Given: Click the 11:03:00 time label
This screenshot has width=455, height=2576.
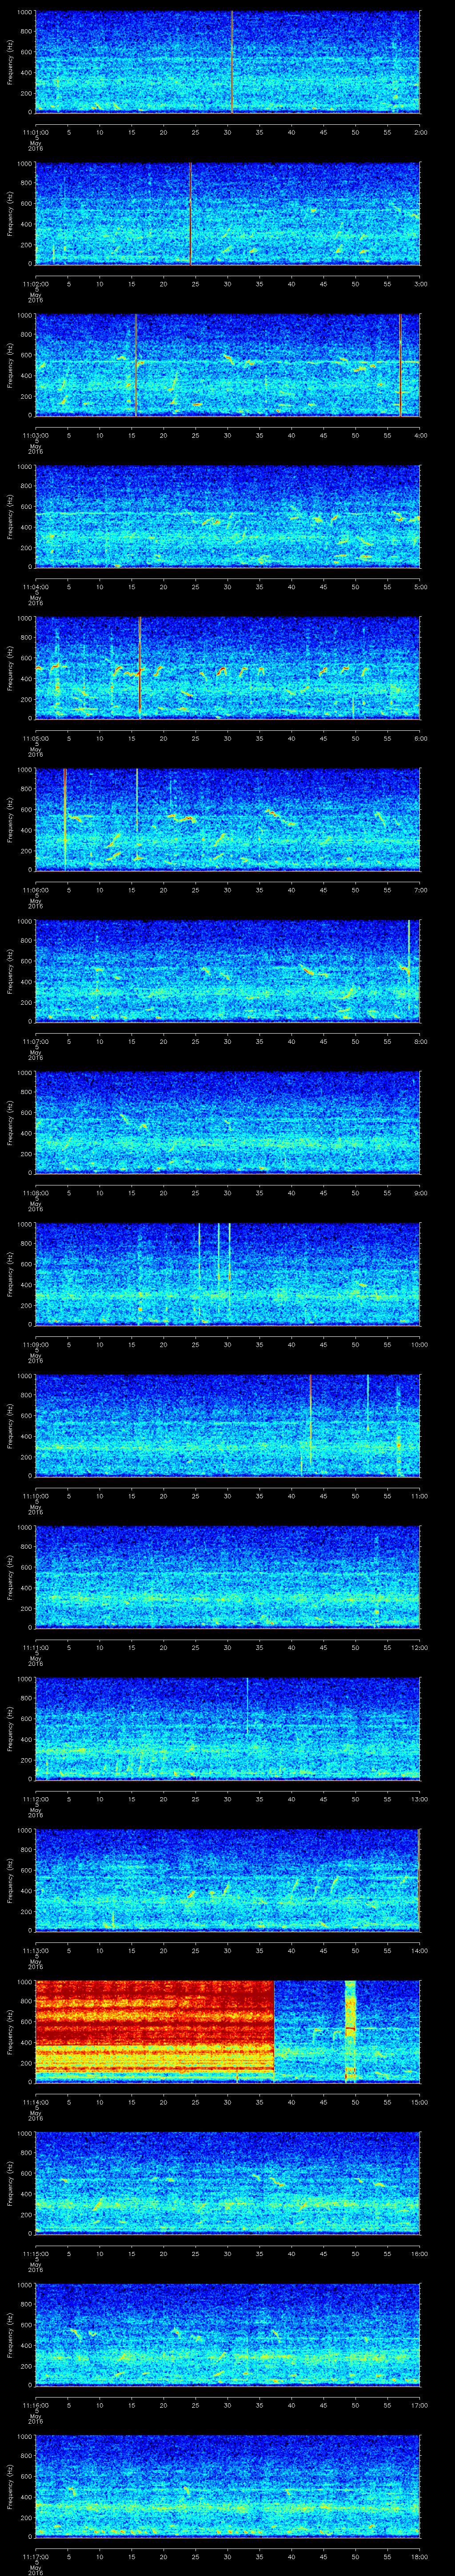Looking at the screenshot, I should pos(35,435).
